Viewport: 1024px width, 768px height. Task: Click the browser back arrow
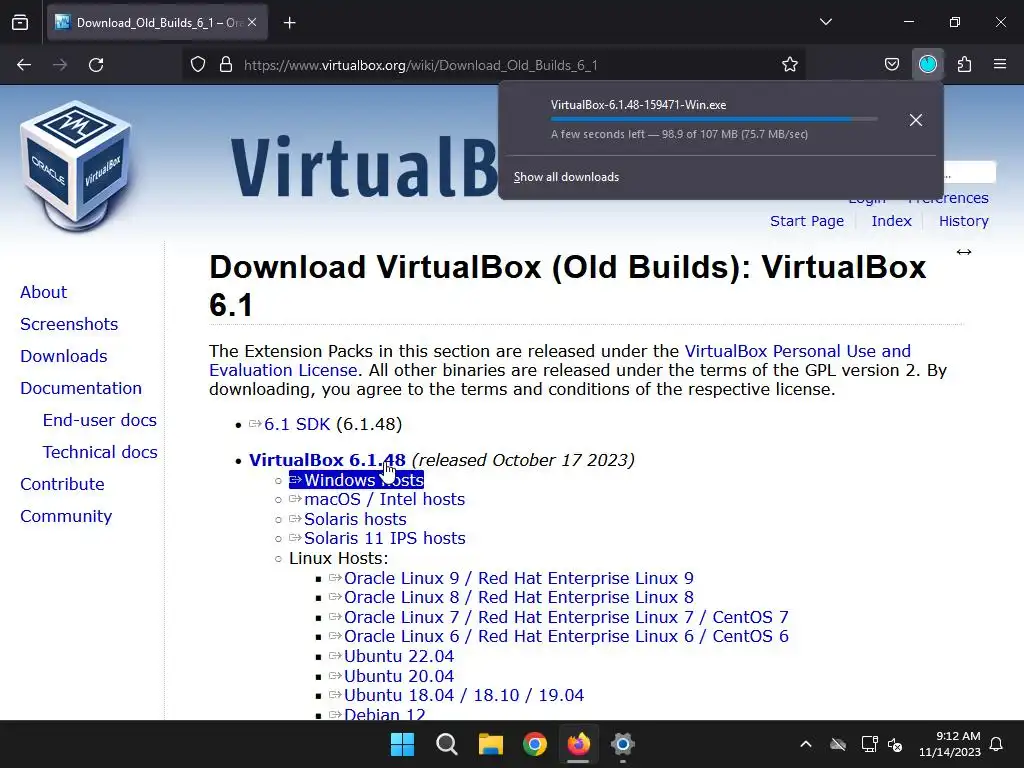[24, 65]
